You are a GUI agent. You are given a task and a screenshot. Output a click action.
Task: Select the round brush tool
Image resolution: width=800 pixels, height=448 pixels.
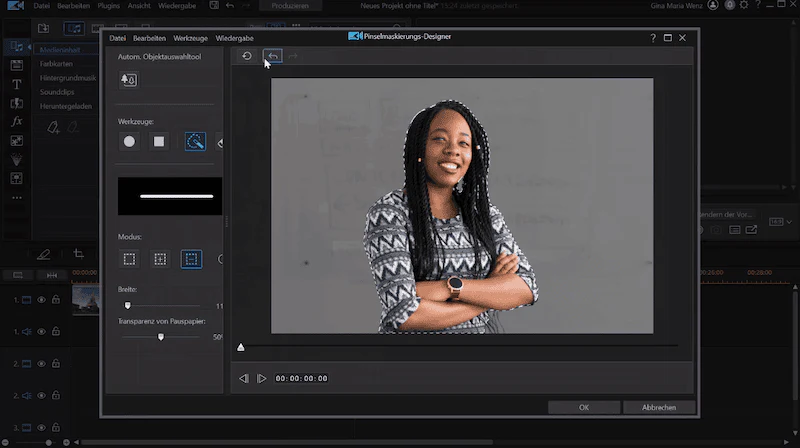[x=129, y=141]
